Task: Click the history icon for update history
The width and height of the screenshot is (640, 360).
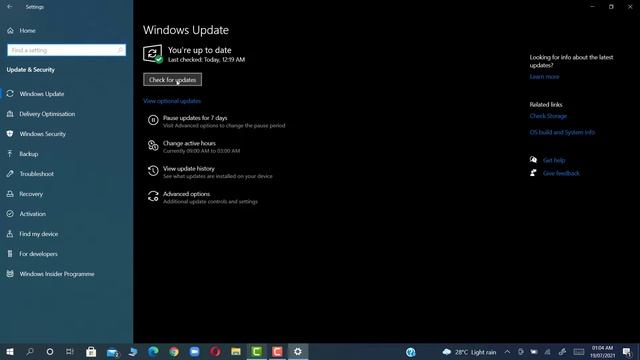Action: 153,171
